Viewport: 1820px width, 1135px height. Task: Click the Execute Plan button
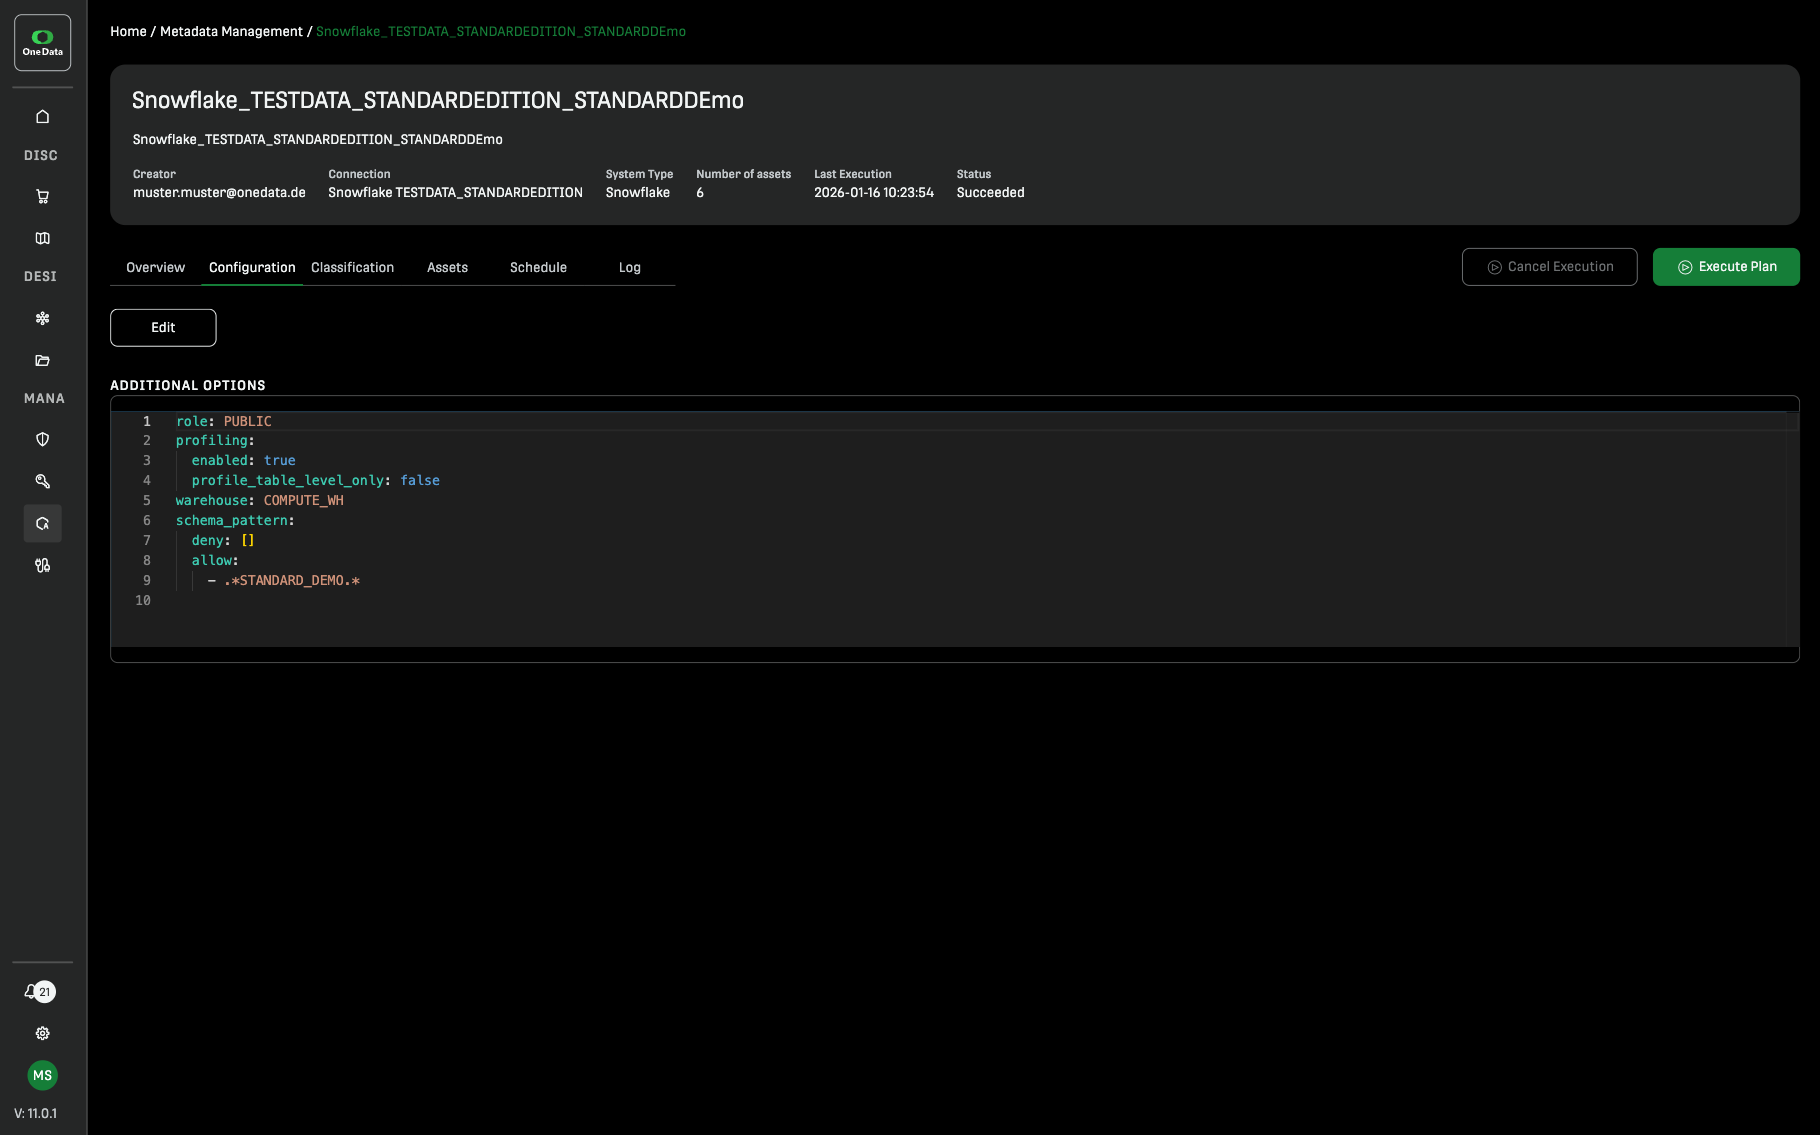tap(1726, 267)
